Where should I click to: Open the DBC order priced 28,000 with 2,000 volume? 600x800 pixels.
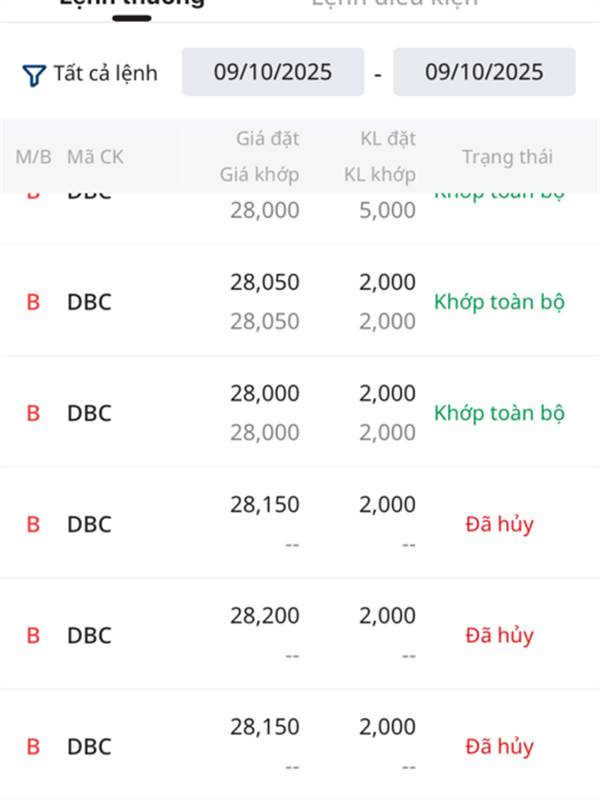pyautogui.click(x=300, y=412)
